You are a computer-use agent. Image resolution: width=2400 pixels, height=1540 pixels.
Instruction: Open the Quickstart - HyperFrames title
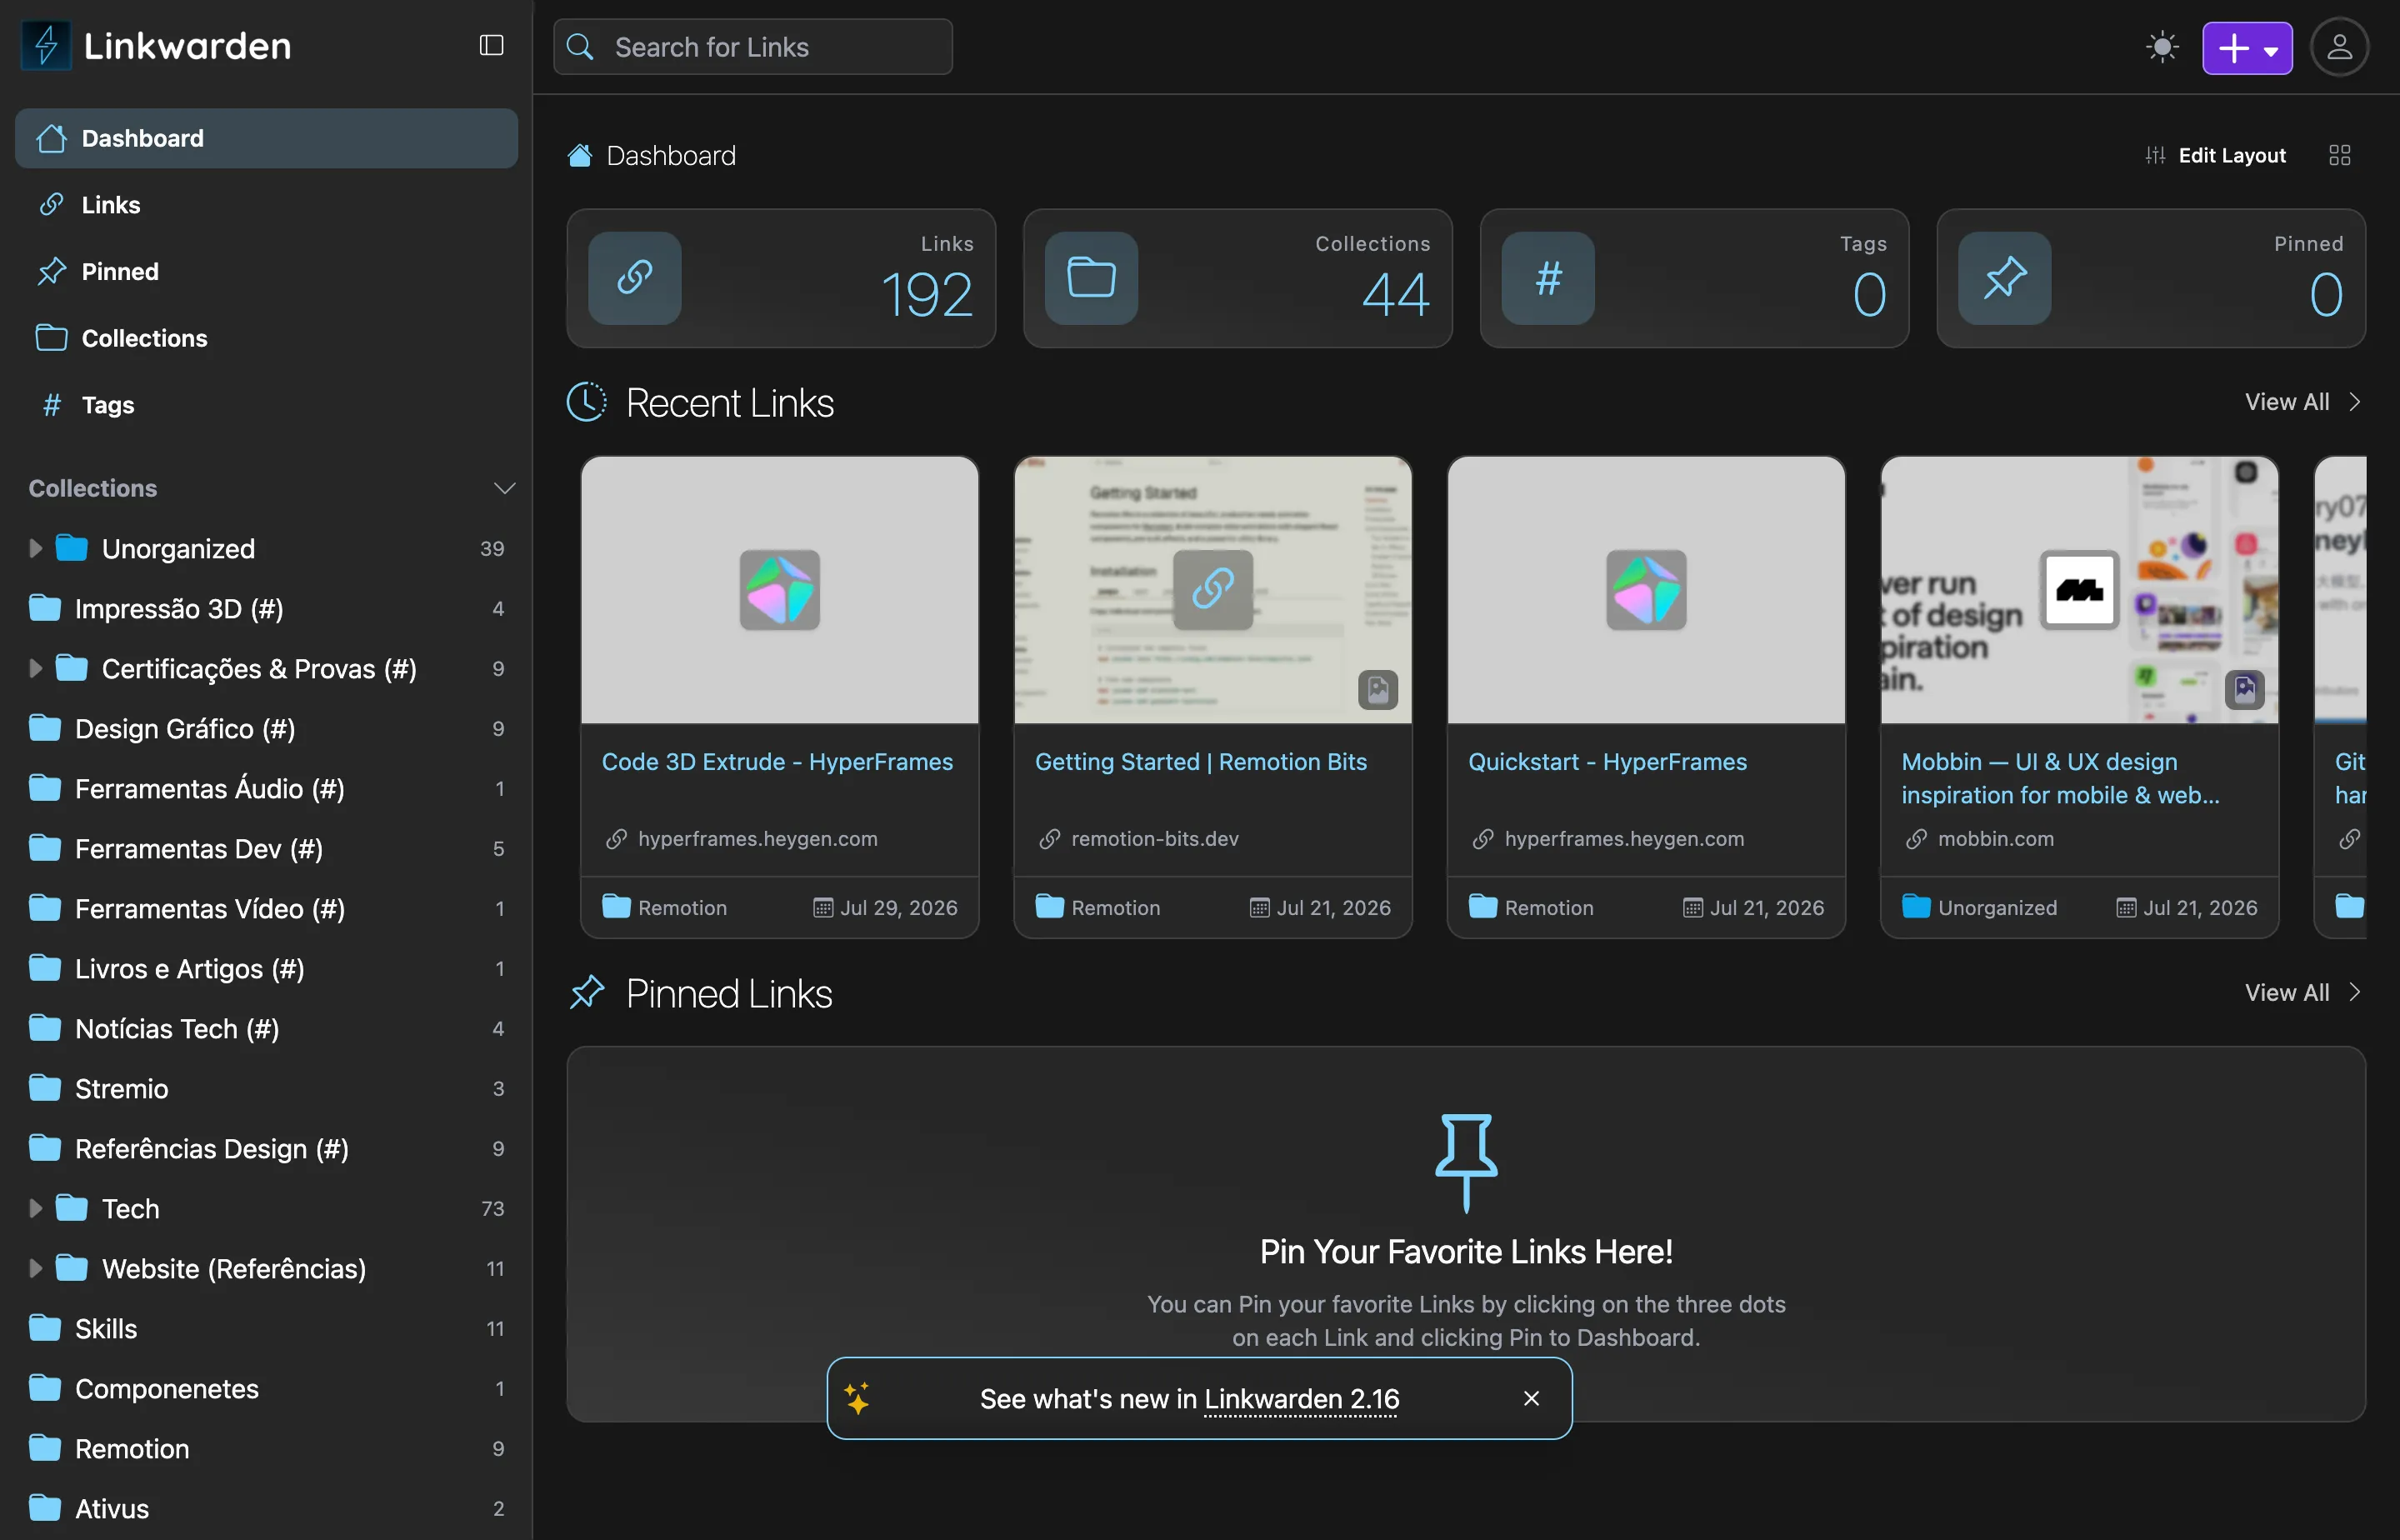pos(1607,762)
